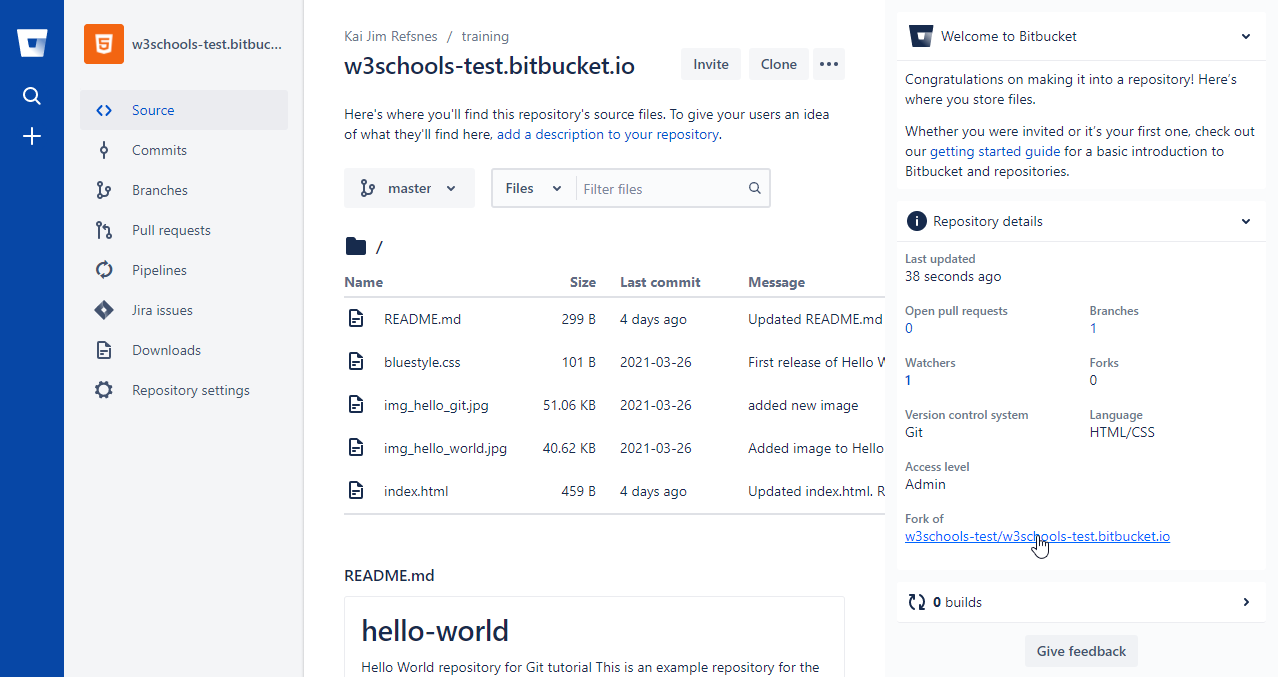Click the Updated README.md commit message
The height and width of the screenshot is (677, 1278).
815,319
